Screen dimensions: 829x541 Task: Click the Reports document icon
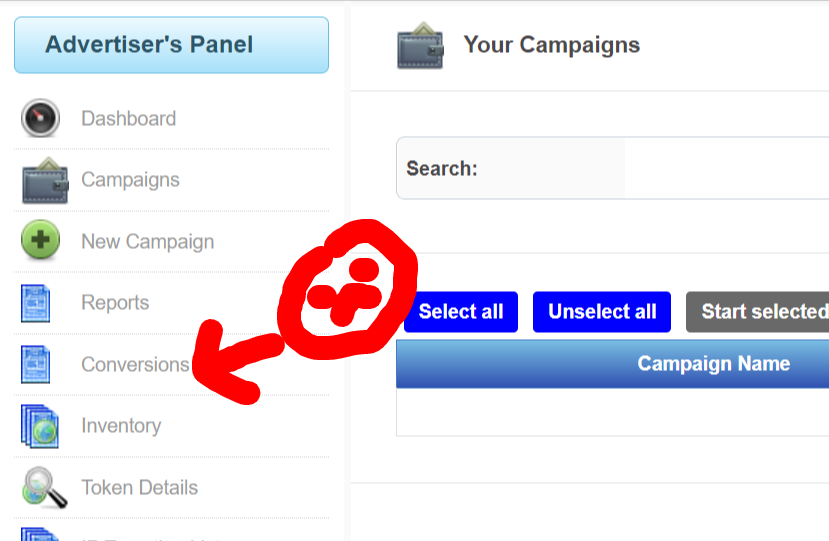coord(36,303)
